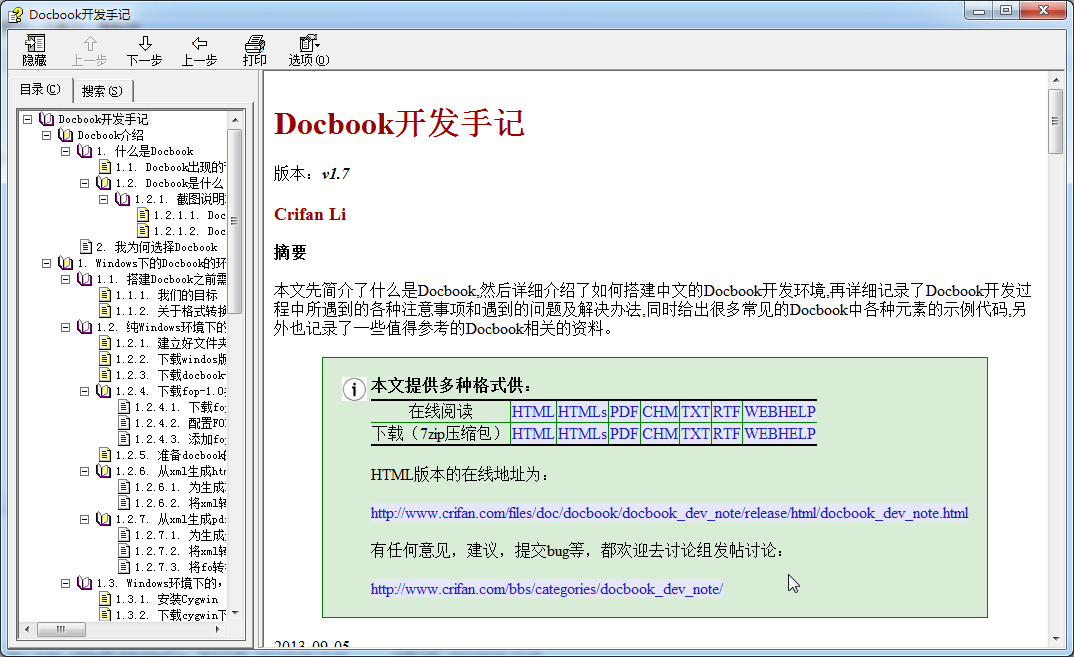The height and width of the screenshot is (657, 1074).
Task: Click the page icon of 1.2.5. 准备docbook
Action: 105,455
